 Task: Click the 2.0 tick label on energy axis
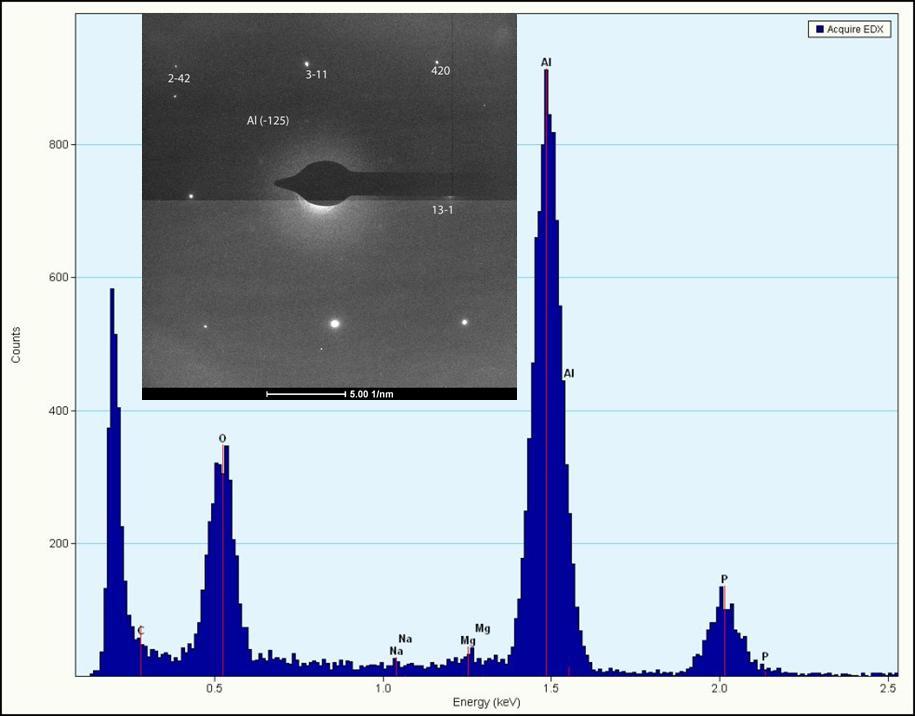[x=720, y=688]
